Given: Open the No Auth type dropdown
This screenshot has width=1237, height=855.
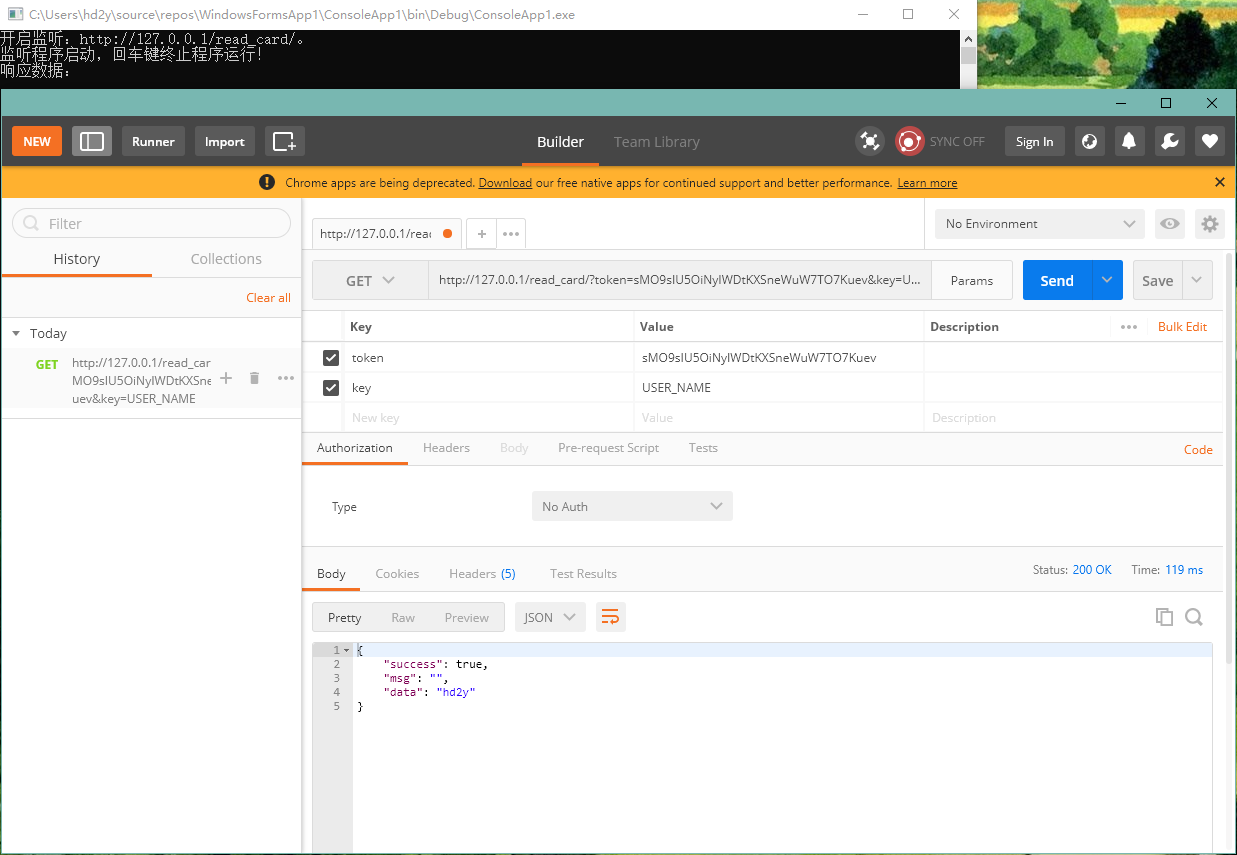Looking at the screenshot, I should [632, 506].
